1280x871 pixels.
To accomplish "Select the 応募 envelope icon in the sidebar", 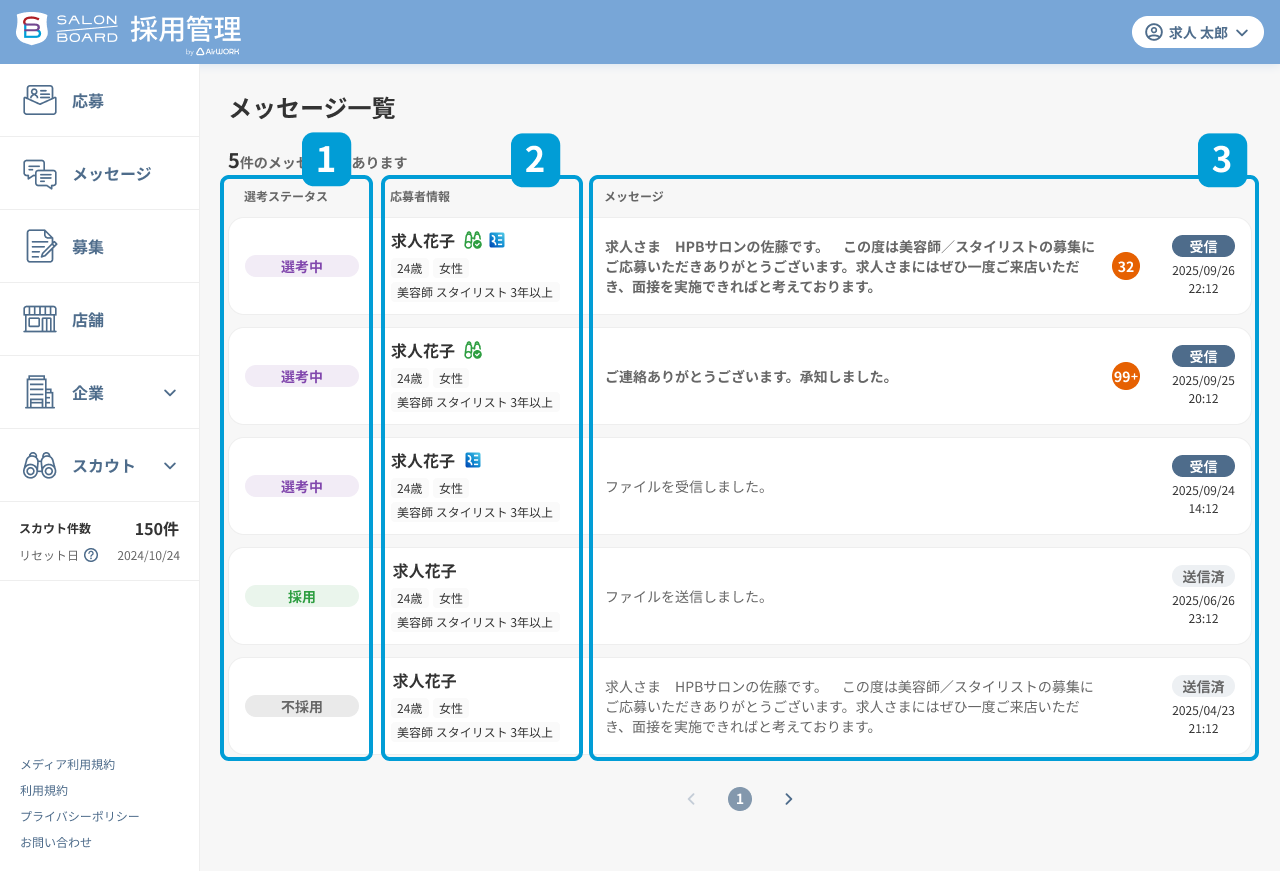I will click(x=42, y=99).
